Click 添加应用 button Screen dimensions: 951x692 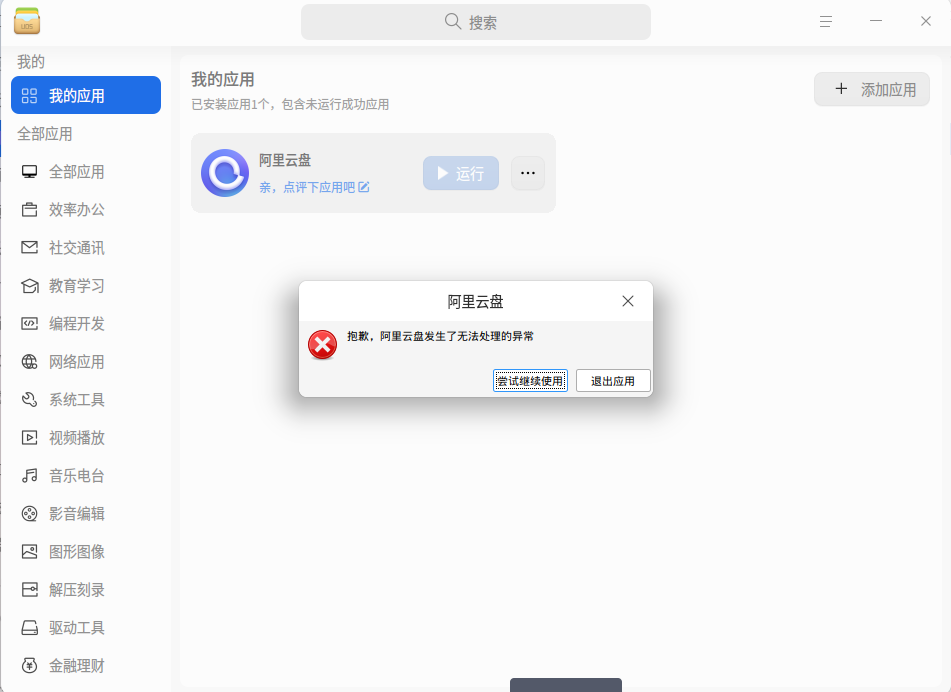point(872,89)
